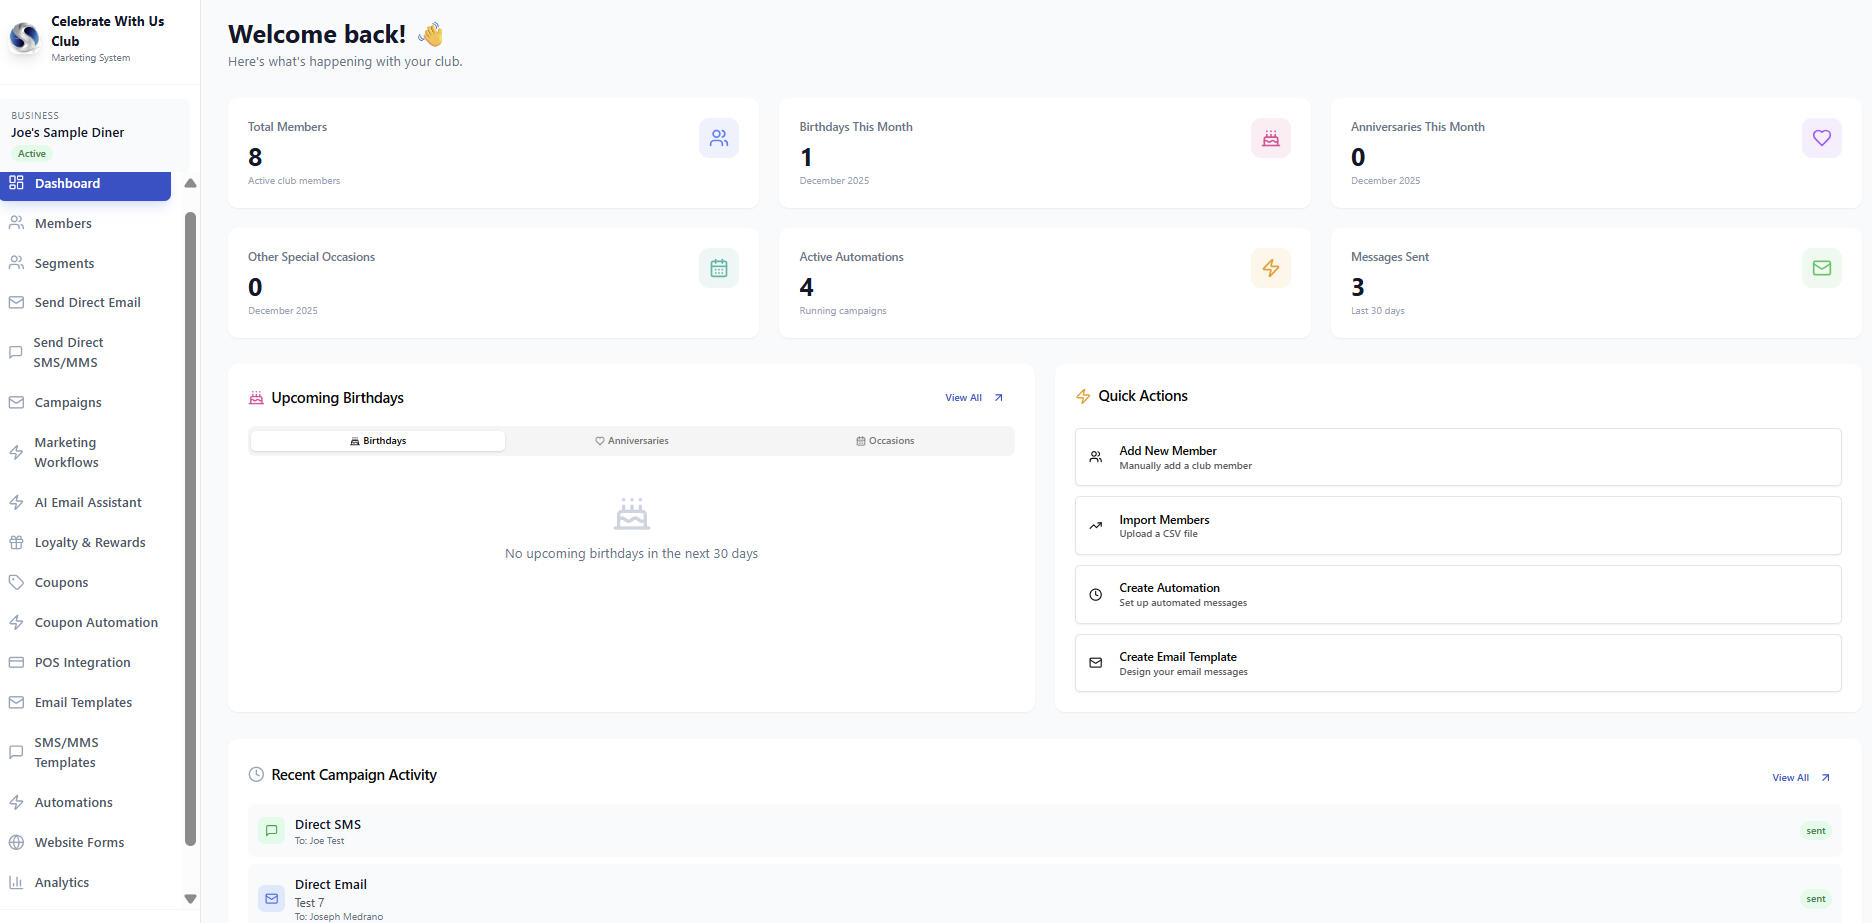Click the lightning bolt icon in Active Automations
Image resolution: width=1872 pixels, height=923 pixels.
pos(1270,268)
